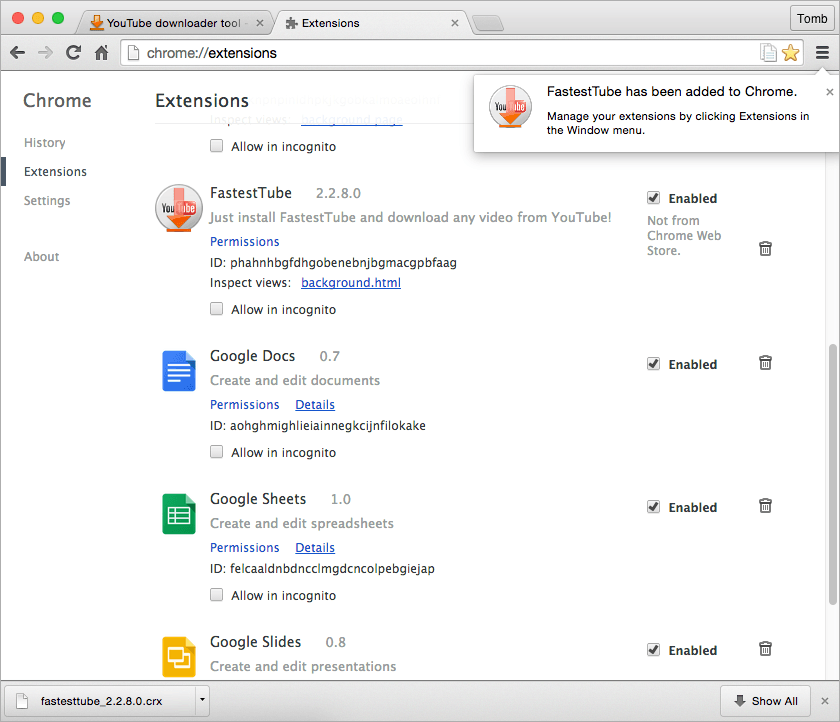Remove Google Slides with trash icon
The height and width of the screenshot is (722, 840).
(765, 649)
